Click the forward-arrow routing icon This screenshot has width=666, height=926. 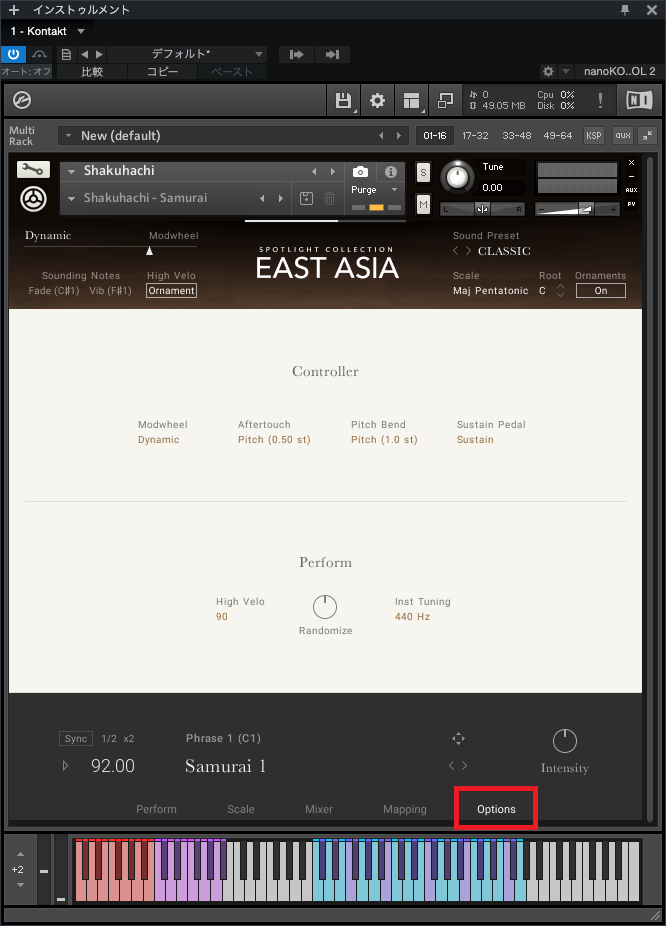click(x=296, y=54)
